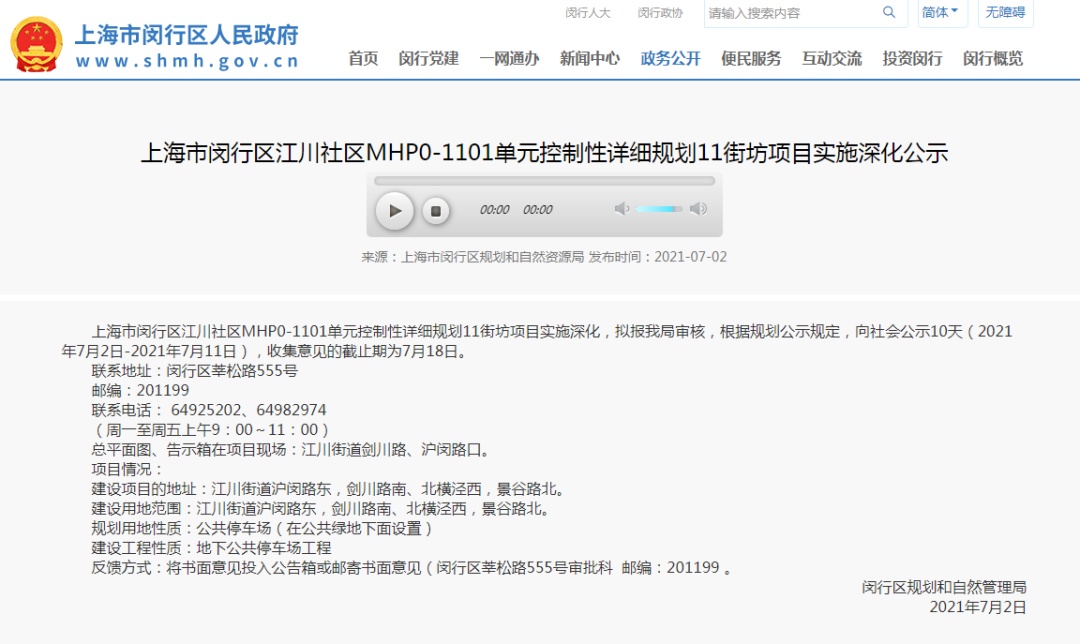Screen dimensions: 1080x644
Task: Open the 闵行党建 menu
Action: tap(428, 59)
